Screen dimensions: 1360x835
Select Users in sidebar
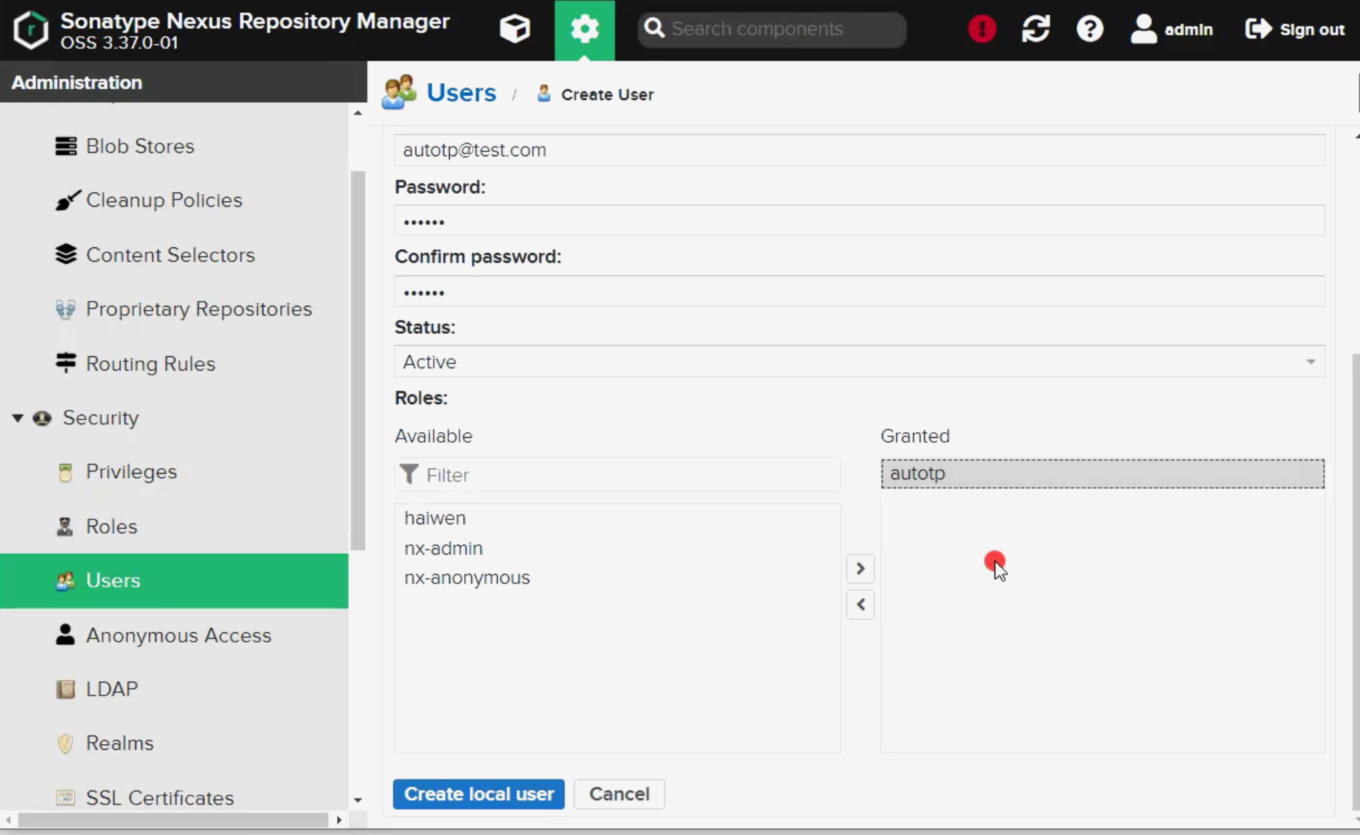pyautogui.click(x=174, y=581)
